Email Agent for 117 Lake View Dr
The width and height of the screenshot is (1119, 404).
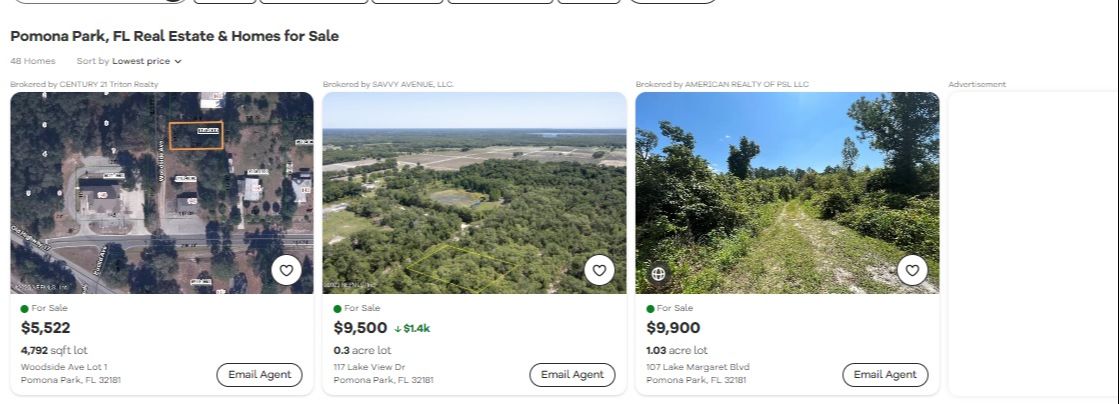(x=572, y=375)
